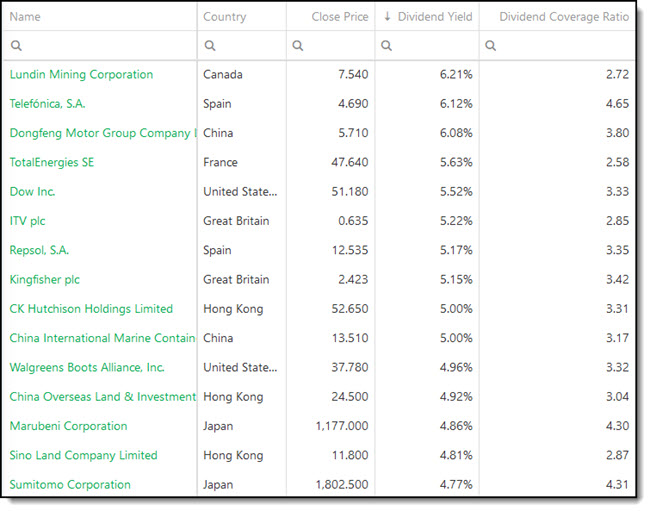
Task: Select close price 47.640
Action: pos(349,162)
